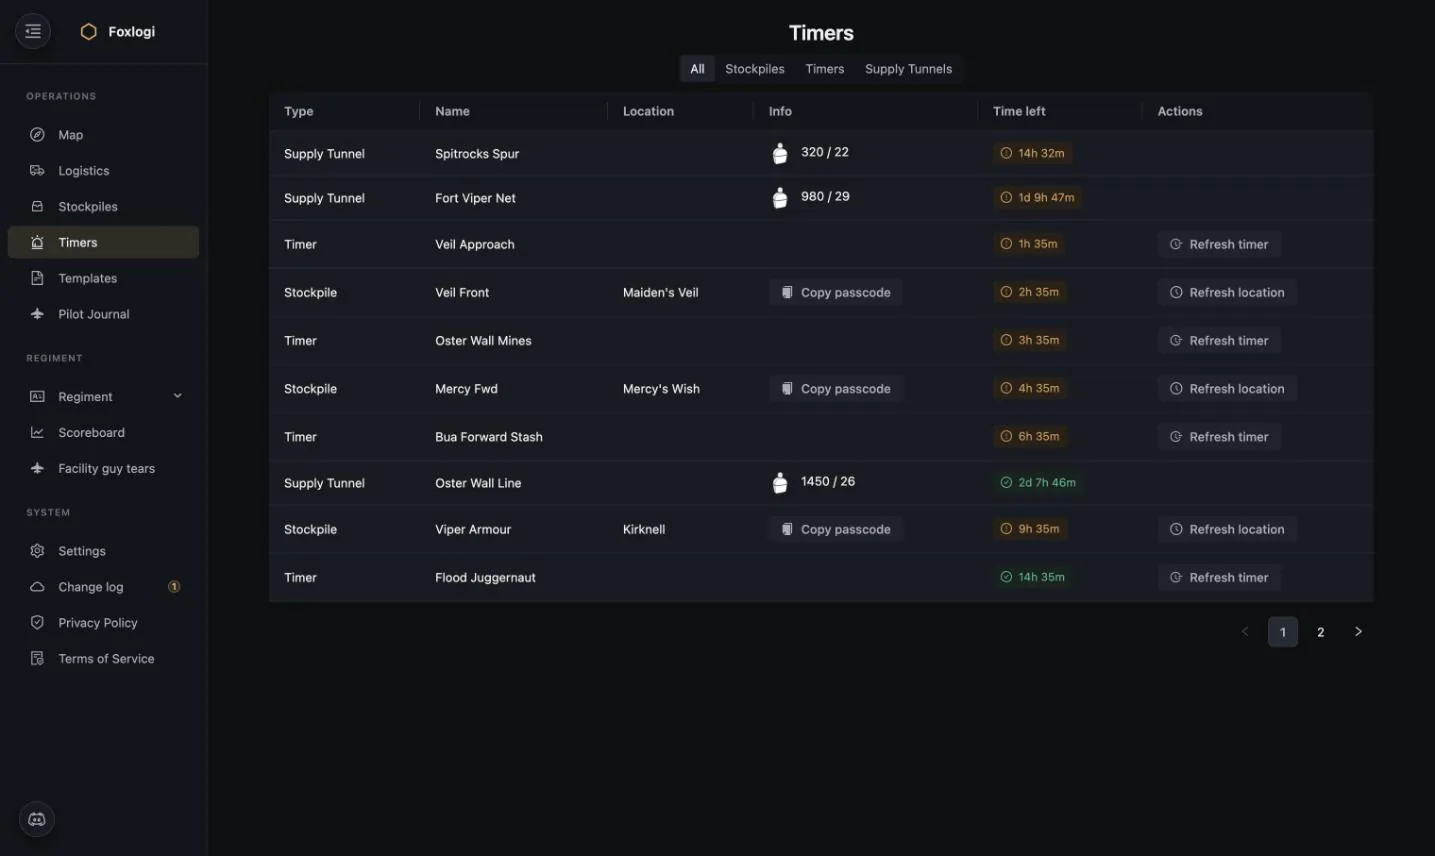Open page 2 of timers

coord(1321,632)
